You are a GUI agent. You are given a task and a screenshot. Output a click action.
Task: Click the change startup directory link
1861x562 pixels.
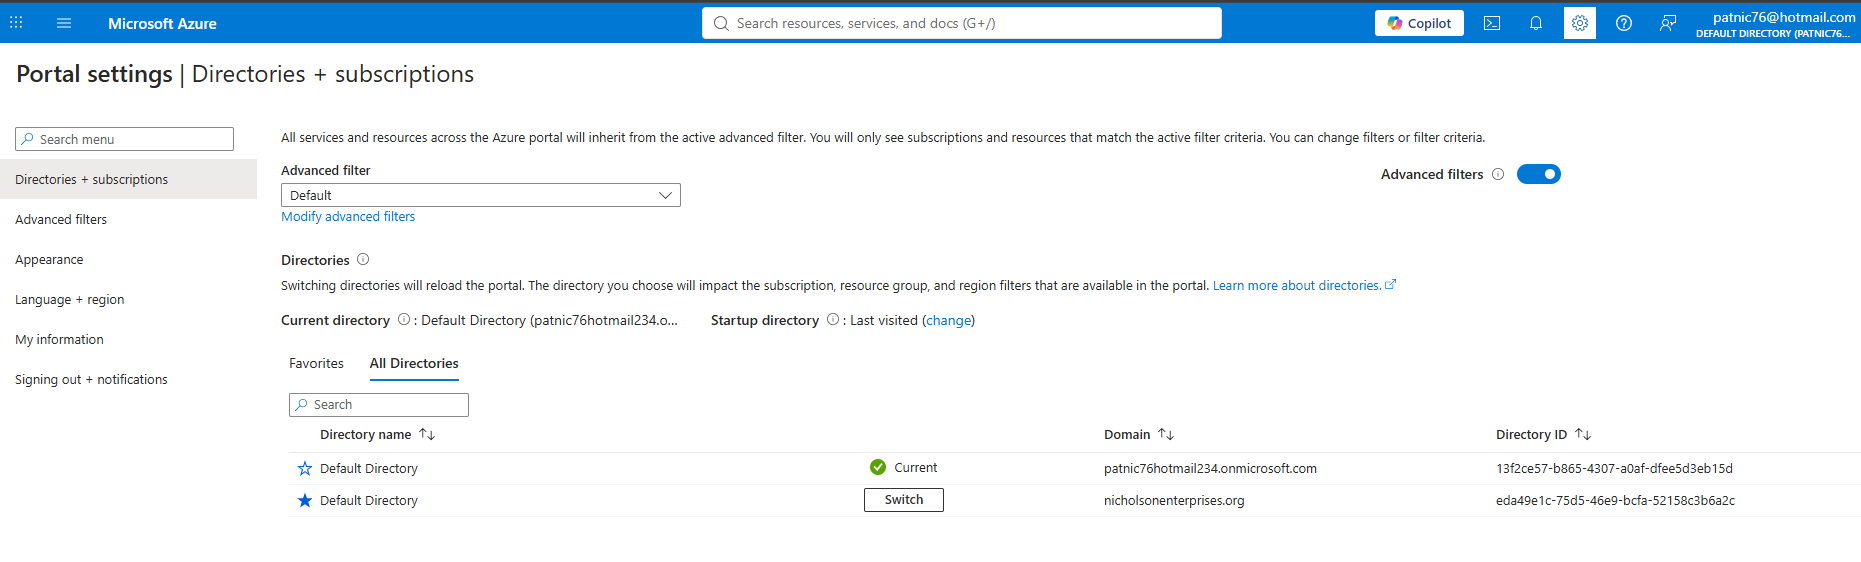pyautogui.click(x=948, y=320)
